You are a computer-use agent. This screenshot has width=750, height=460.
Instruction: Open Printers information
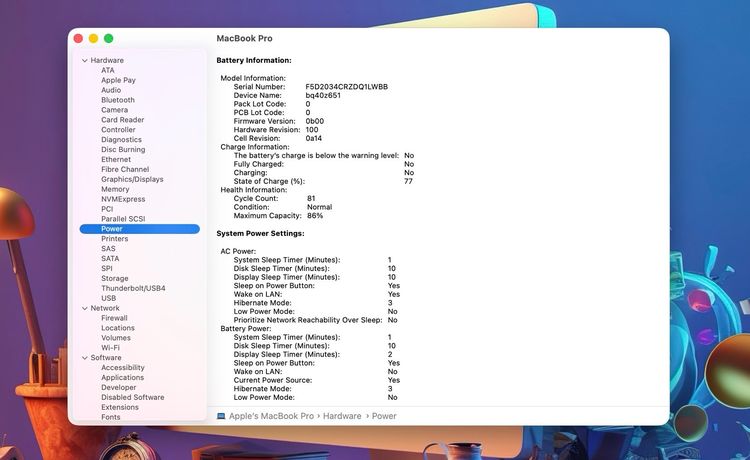114,239
